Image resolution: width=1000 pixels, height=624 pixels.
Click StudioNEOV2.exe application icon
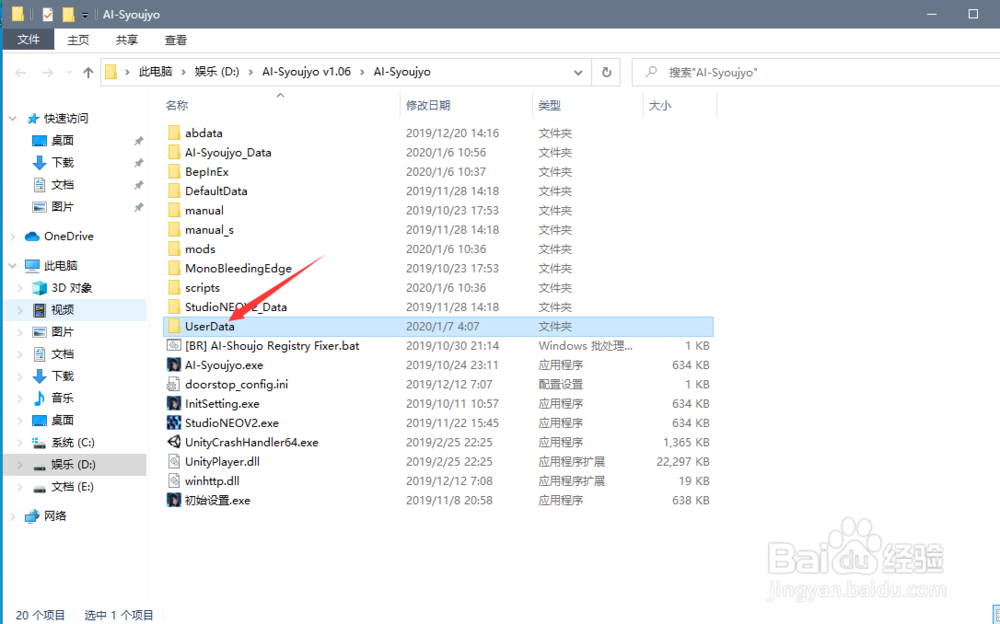click(173, 423)
